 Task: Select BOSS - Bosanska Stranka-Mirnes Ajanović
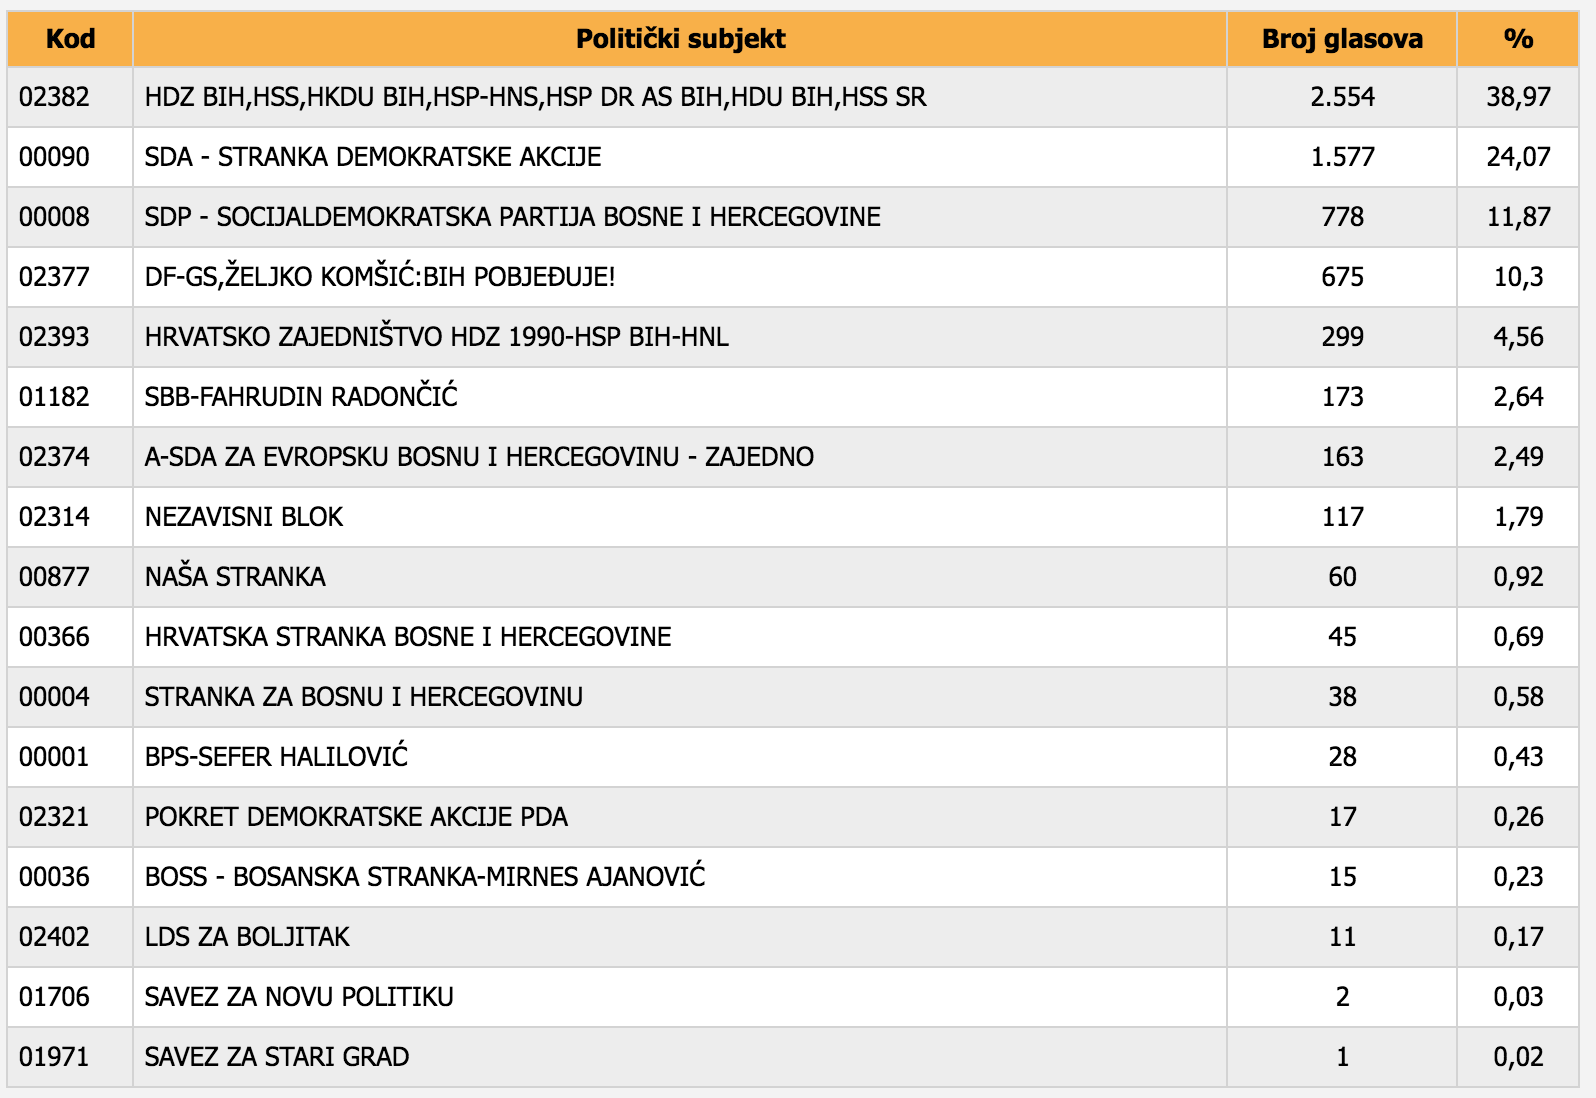(425, 877)
